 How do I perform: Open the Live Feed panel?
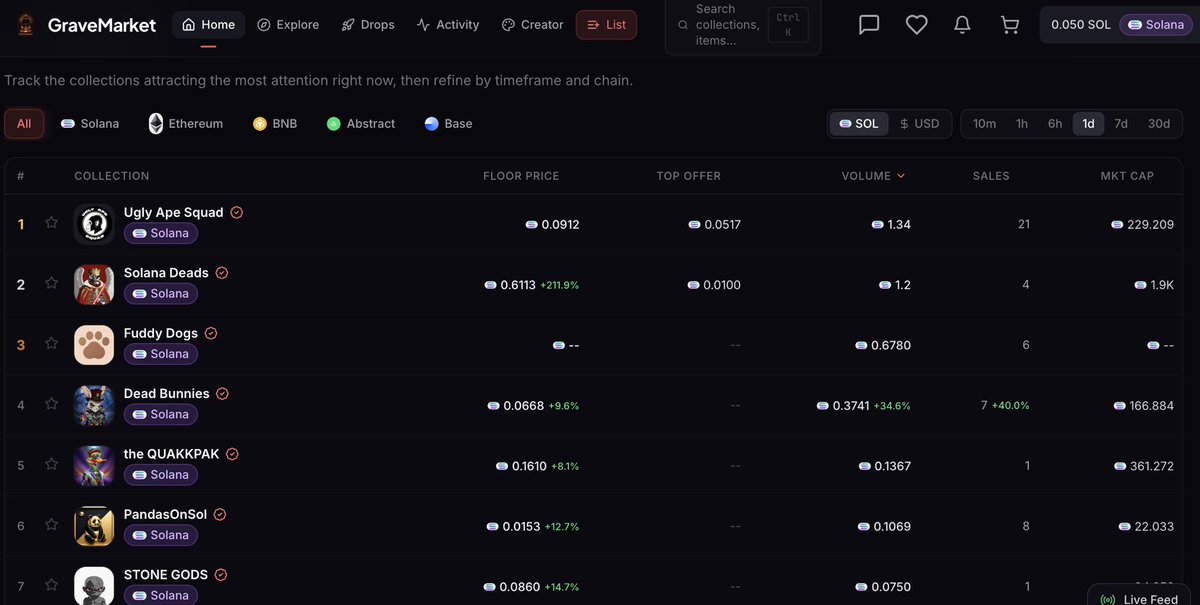(1139, 597)
